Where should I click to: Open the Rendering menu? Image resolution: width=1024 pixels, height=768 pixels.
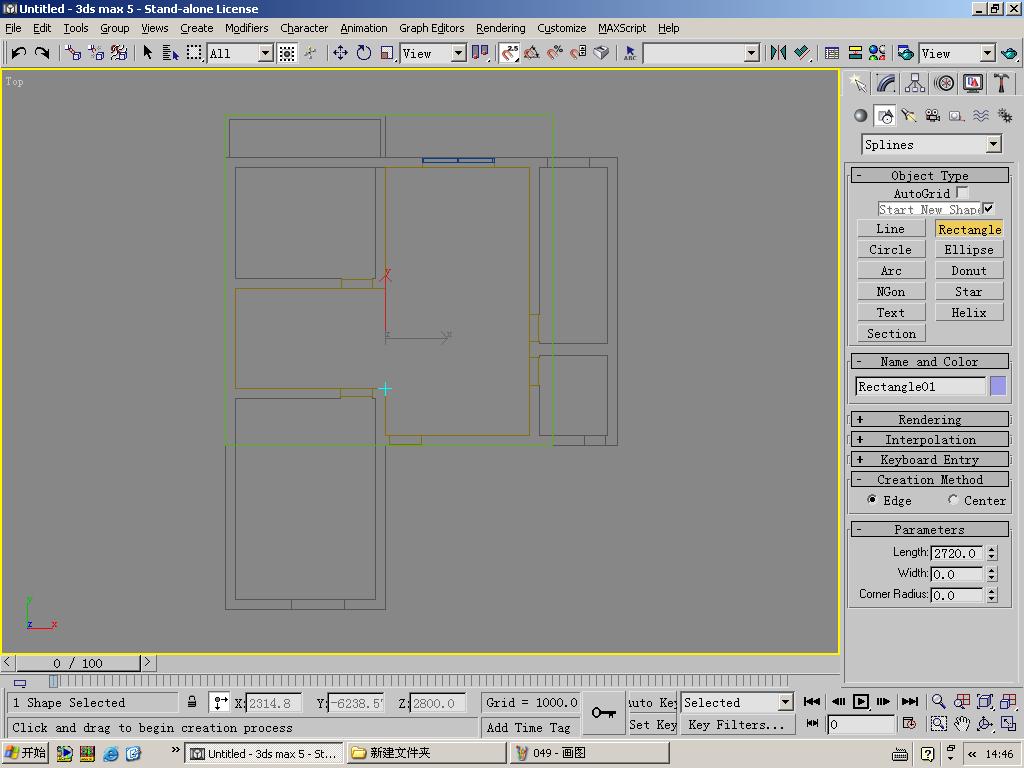500,28
